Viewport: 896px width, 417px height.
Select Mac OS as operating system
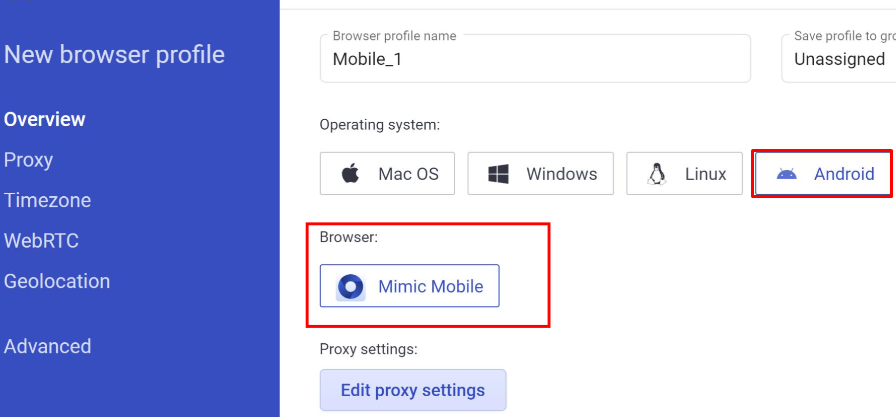[387, 174]
